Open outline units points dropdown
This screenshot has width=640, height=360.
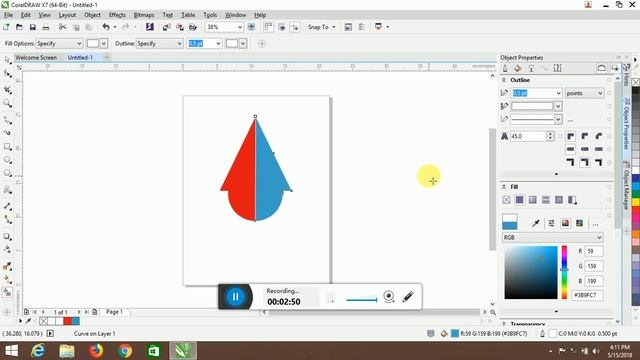584,93
